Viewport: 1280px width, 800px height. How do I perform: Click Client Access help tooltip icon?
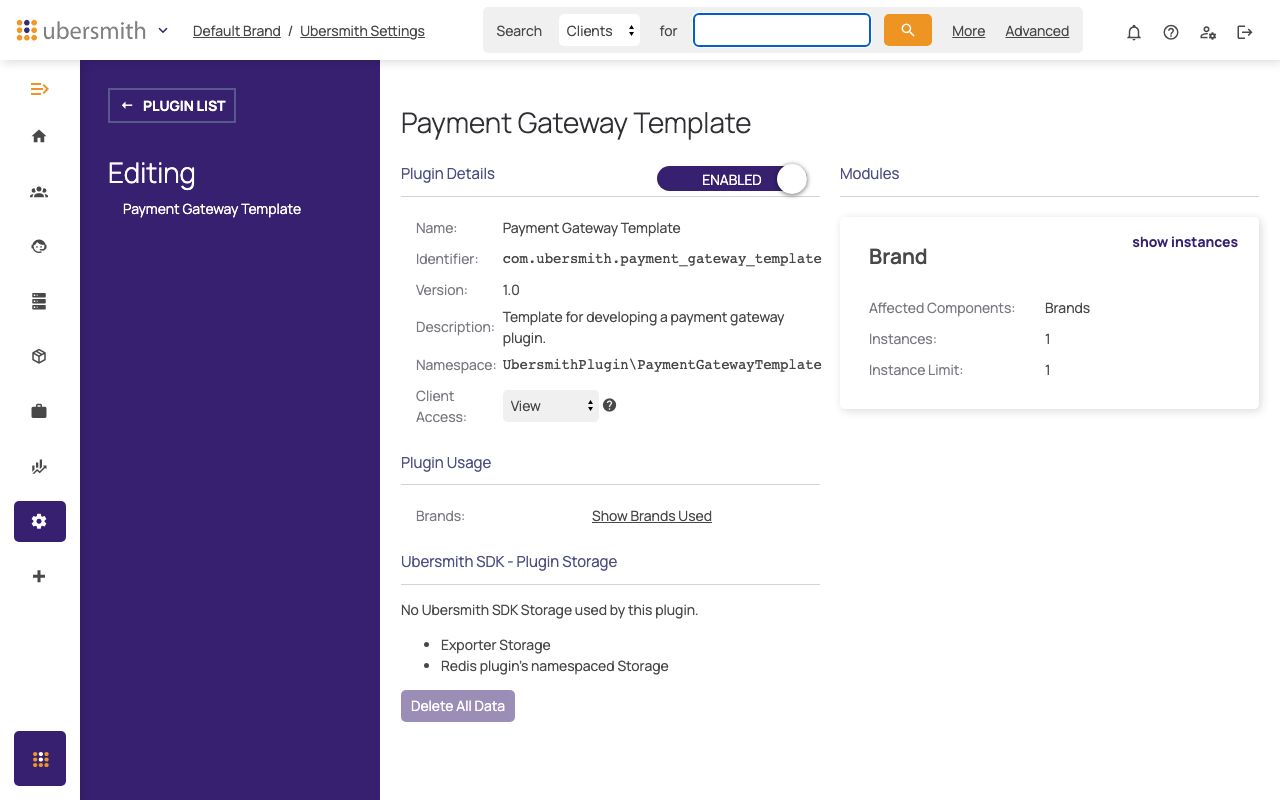click(610, 405)
